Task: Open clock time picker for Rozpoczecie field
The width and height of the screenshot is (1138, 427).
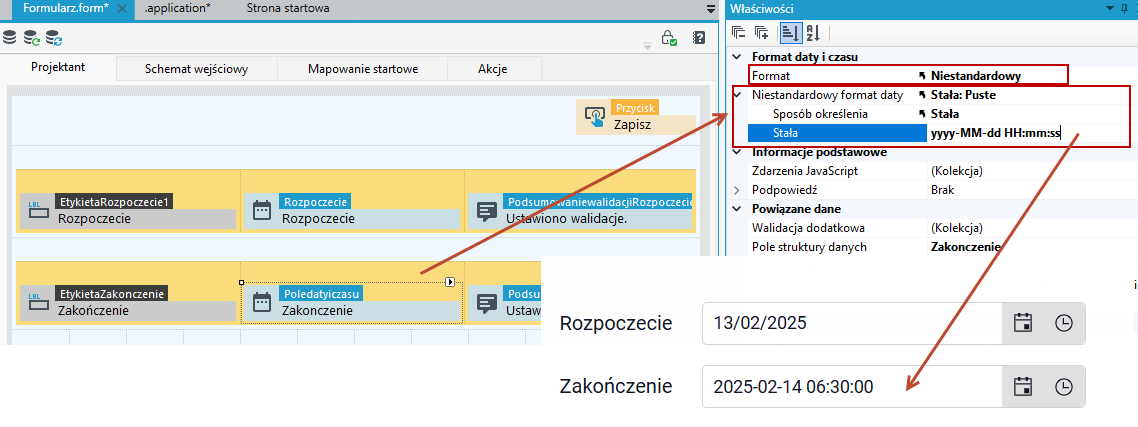Action: pyautogui.click(x=1064, y=323)
